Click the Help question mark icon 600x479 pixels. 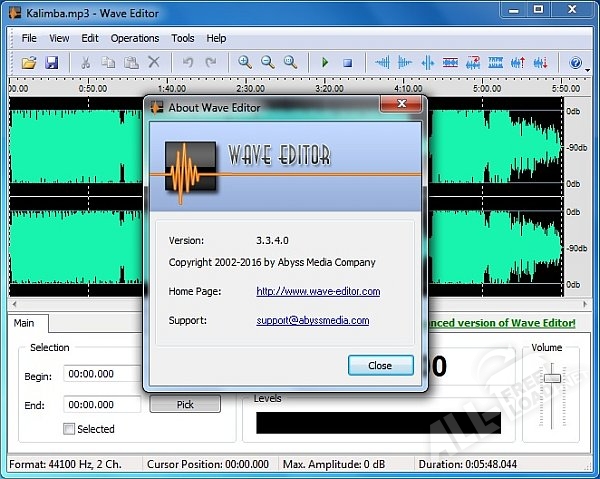tap(575, 63)
